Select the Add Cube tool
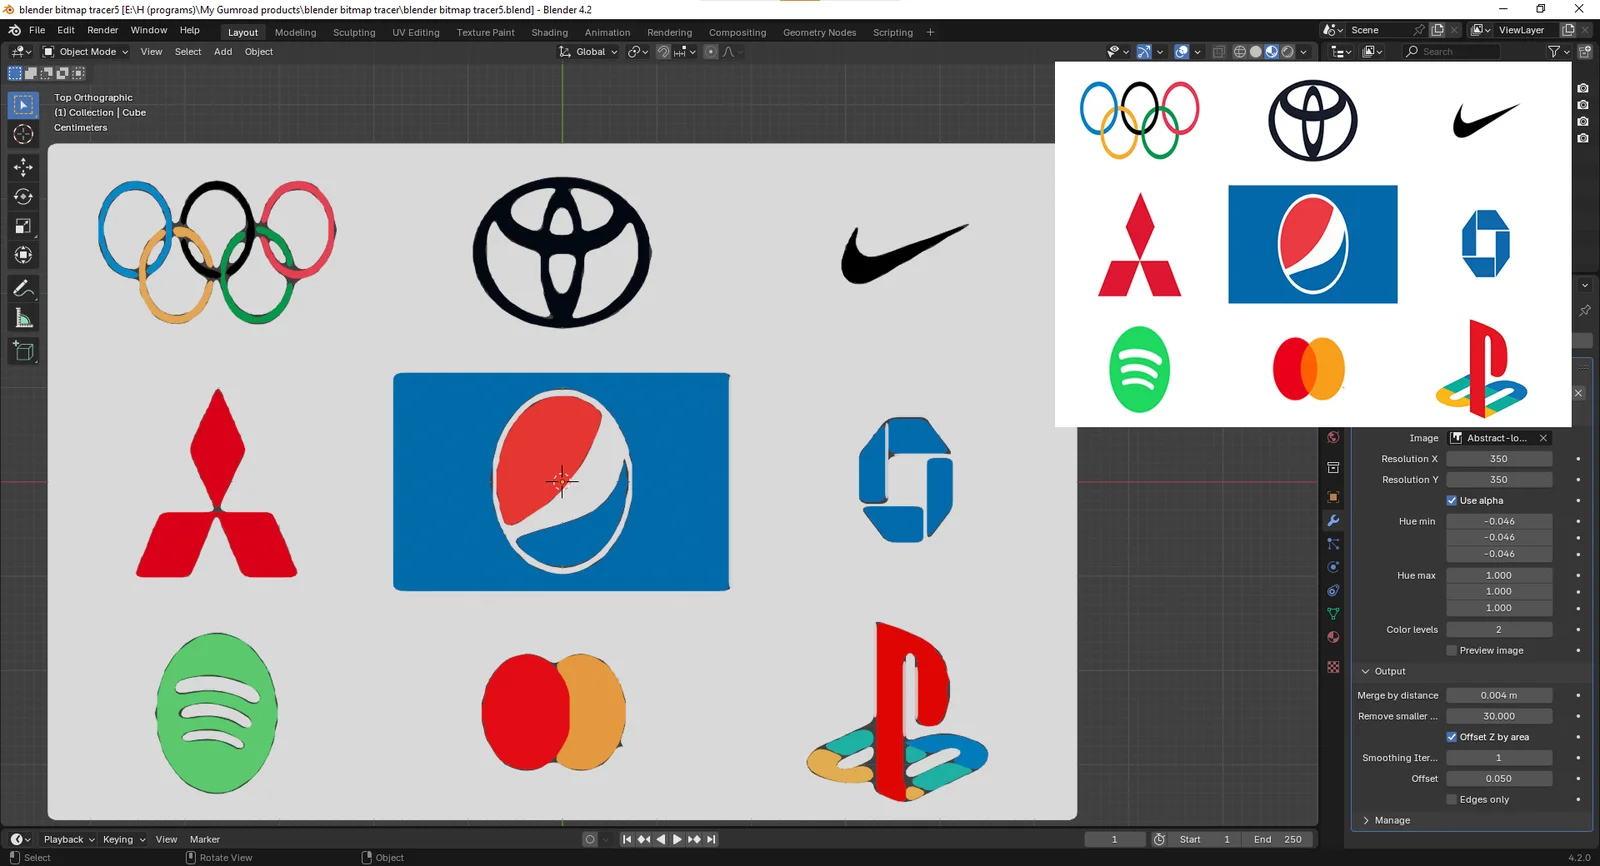The width and height of the screenshot is (1600, 866). (23, 351)
